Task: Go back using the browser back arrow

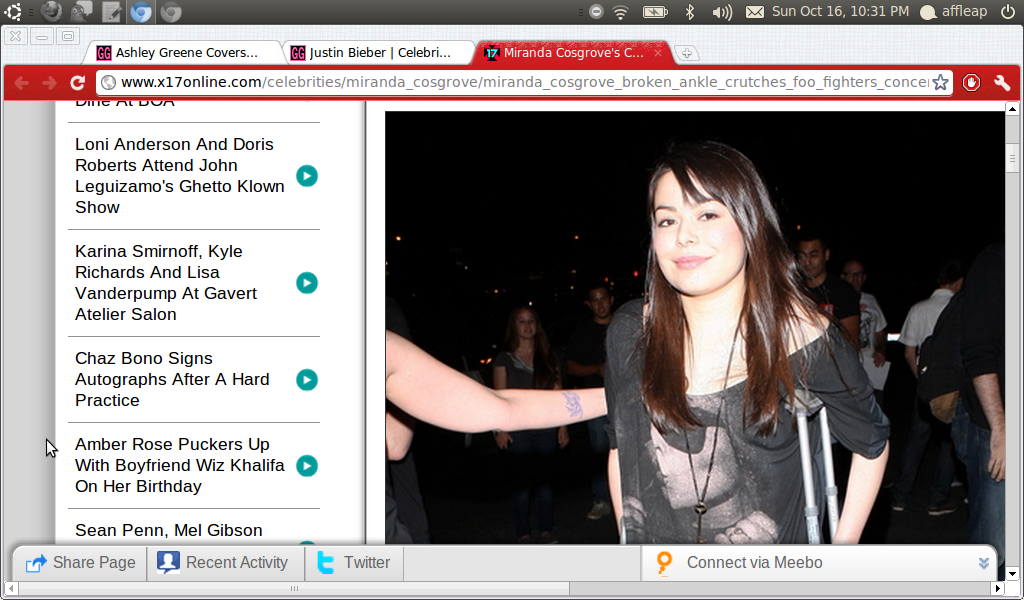Action: pyautogui.click(x=22, y=82)
